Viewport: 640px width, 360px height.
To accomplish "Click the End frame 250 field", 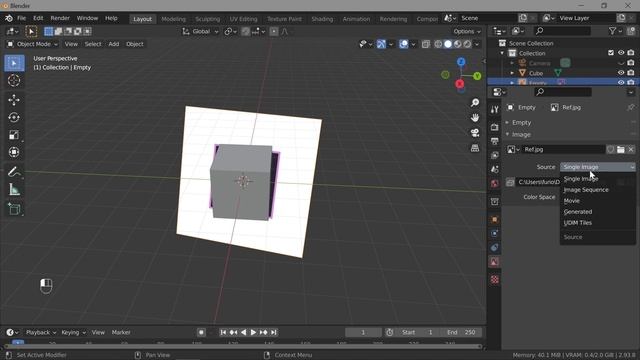I will pyautogui.click(x=462, y=333).
